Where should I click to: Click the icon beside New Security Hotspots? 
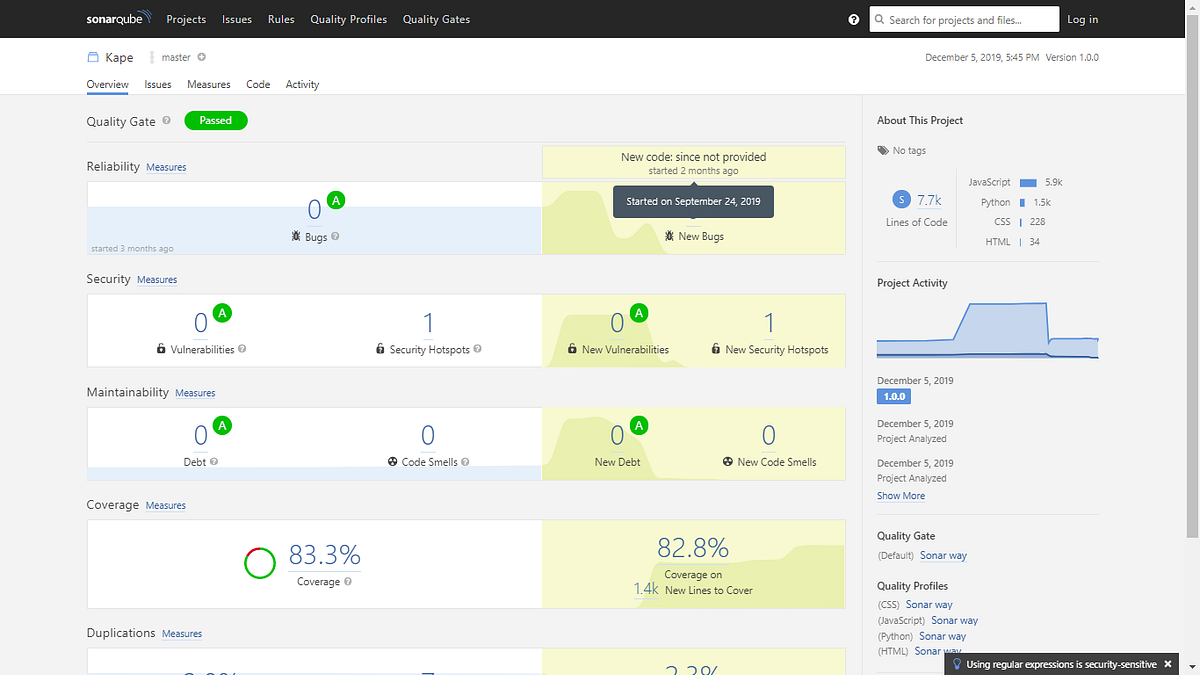point(716,350)
